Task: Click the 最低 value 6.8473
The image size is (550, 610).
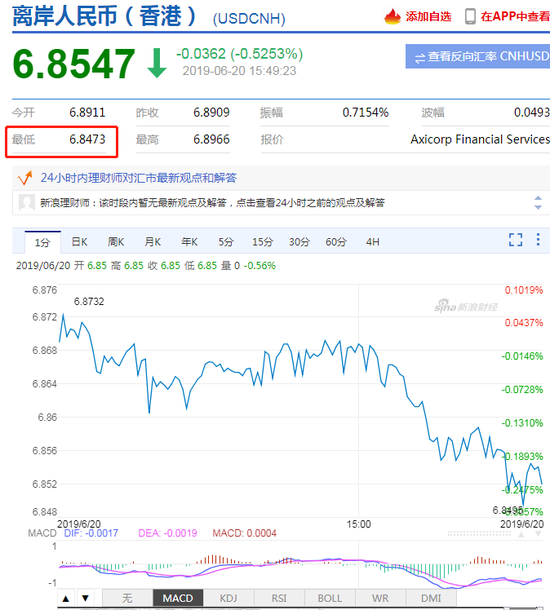Action: pos(88,139)
